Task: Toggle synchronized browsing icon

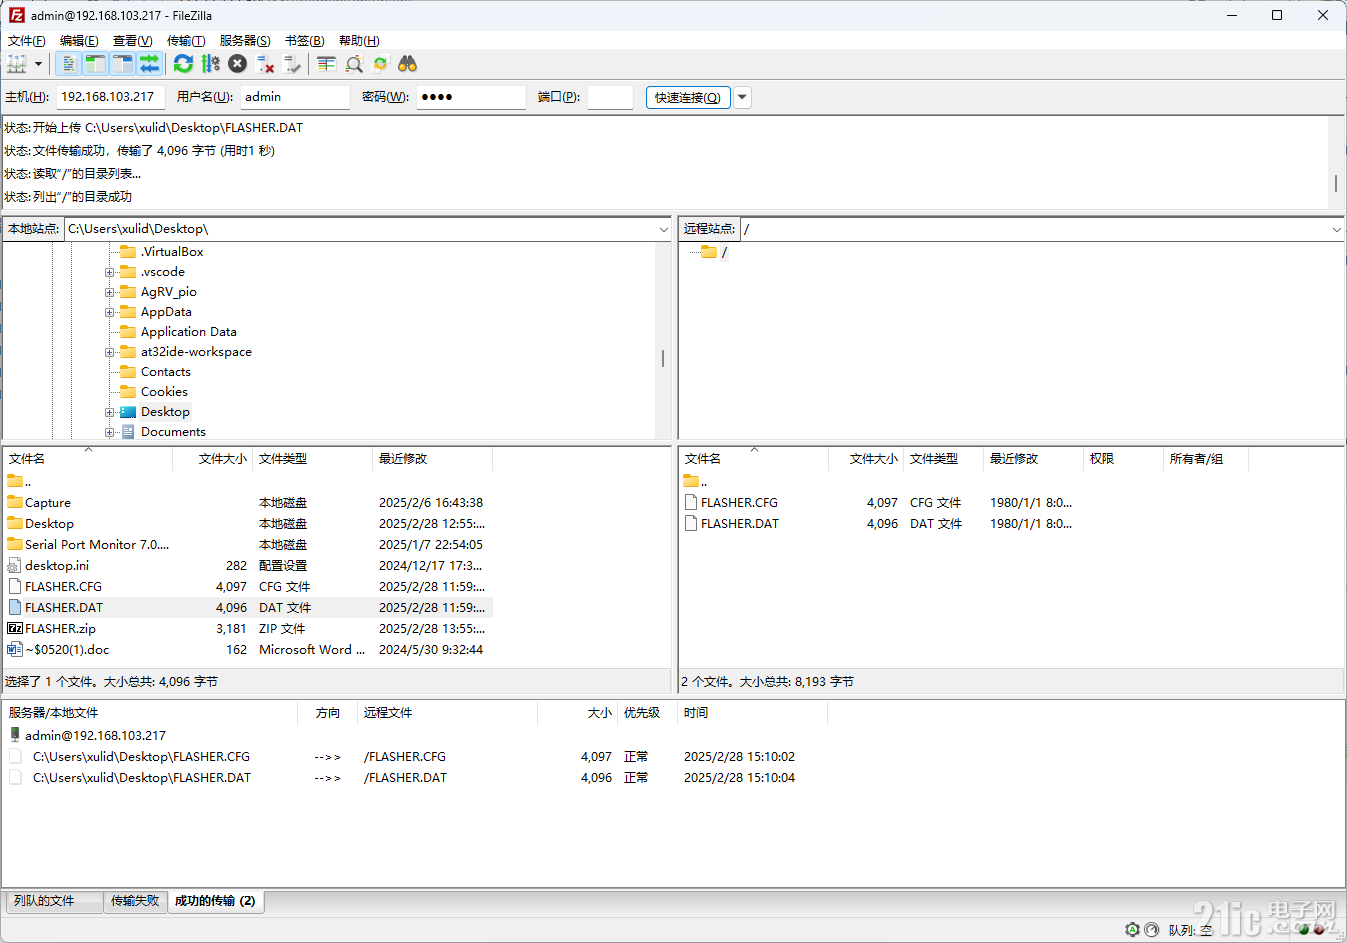Action: pyautogui.click(x=380, y=64)
